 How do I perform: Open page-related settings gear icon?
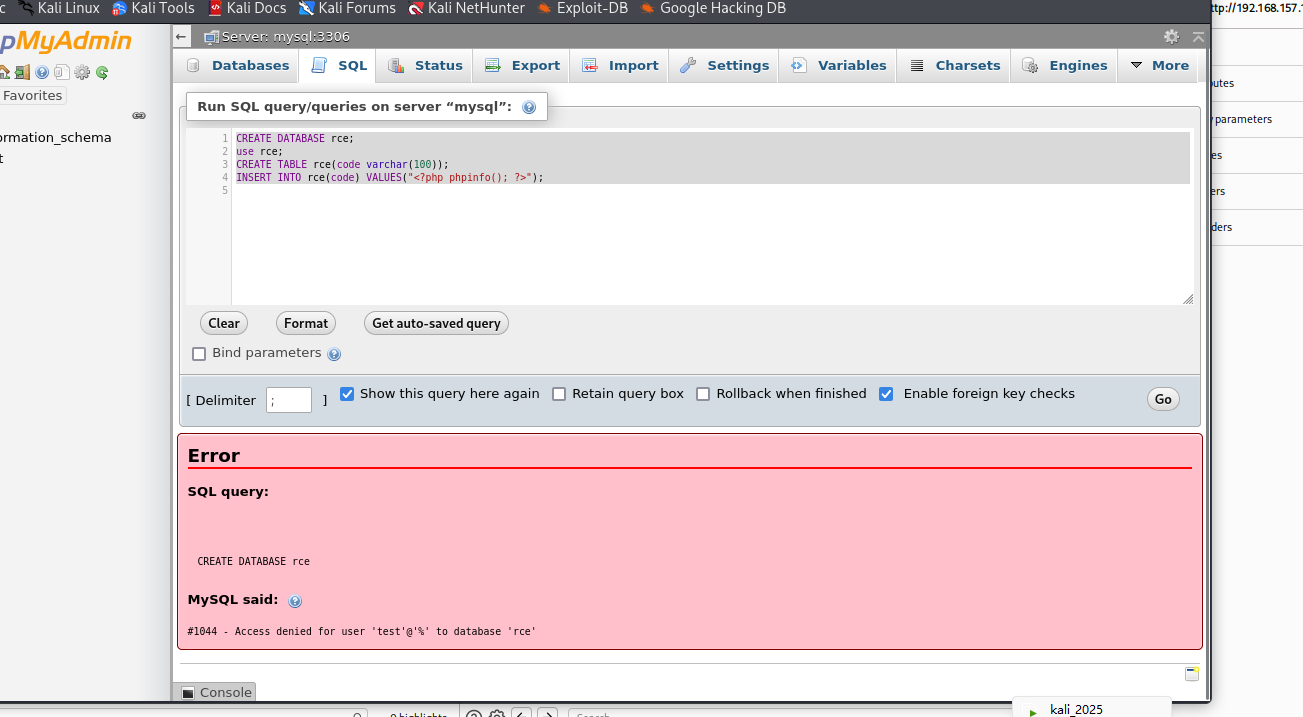(x=1171, y=37)
